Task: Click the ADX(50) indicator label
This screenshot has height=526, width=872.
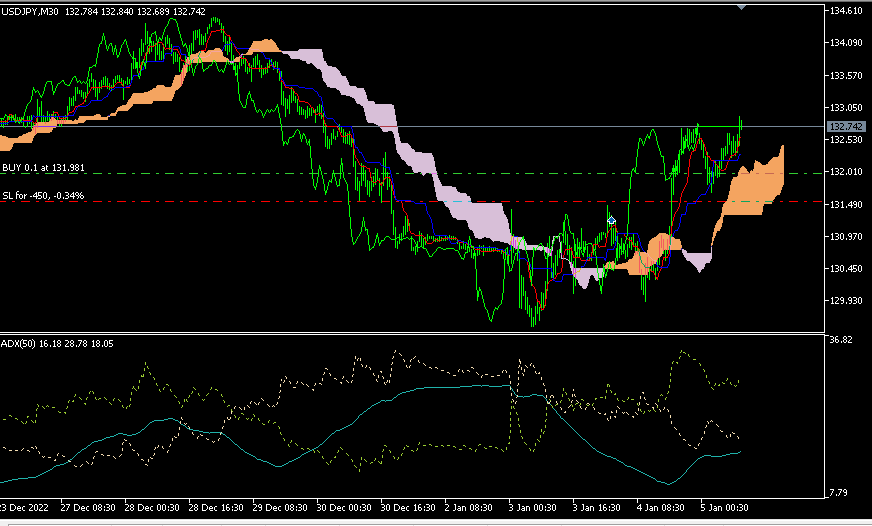Action: pyautogui.click(x=19, y=344)
